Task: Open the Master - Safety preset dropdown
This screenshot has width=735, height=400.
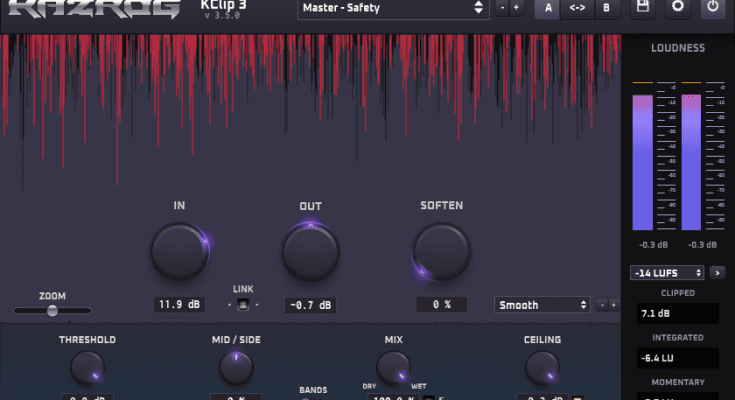Action: pos(390,8)
